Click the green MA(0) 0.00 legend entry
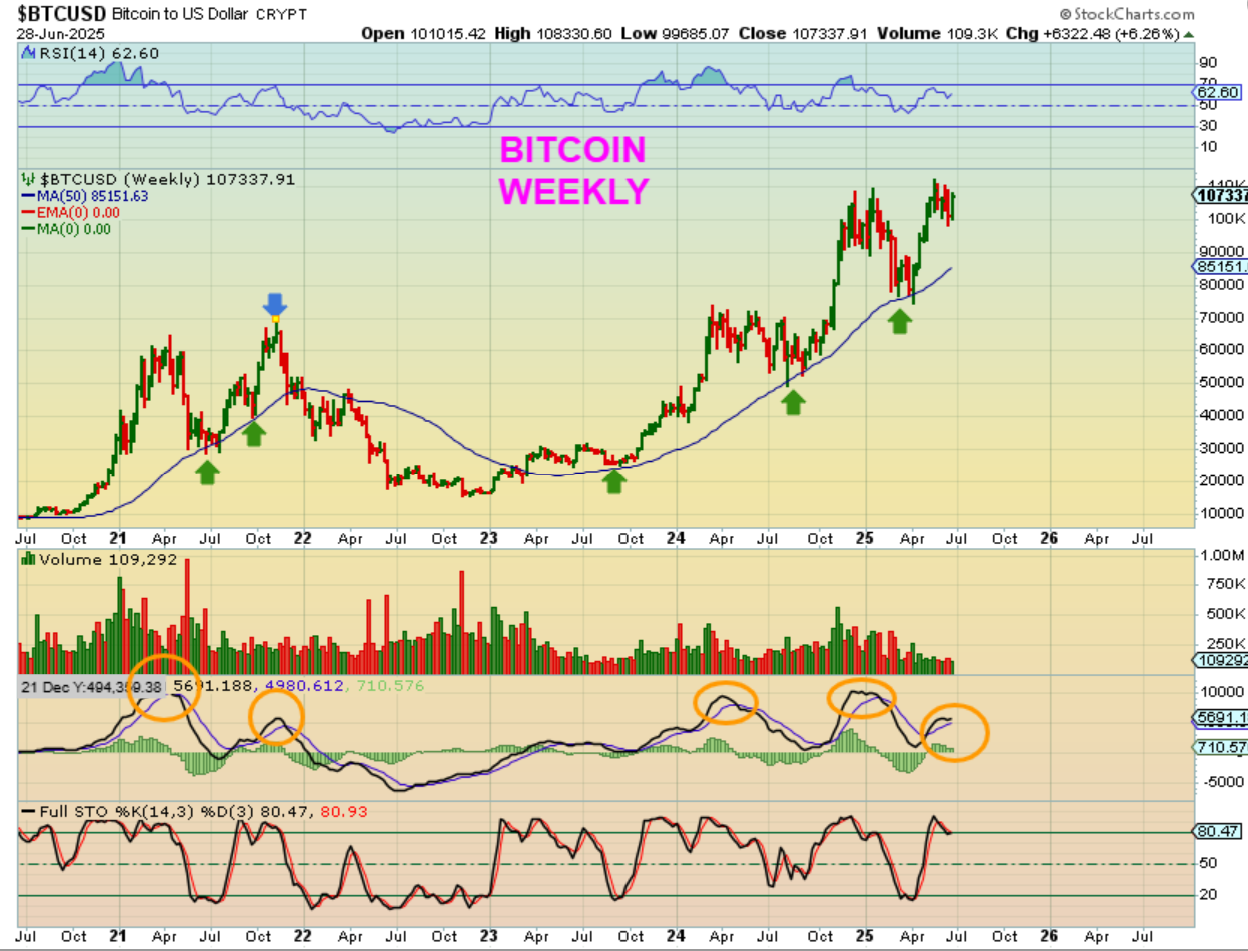The height and width of the screenshot is (951, 1248). 65,228
